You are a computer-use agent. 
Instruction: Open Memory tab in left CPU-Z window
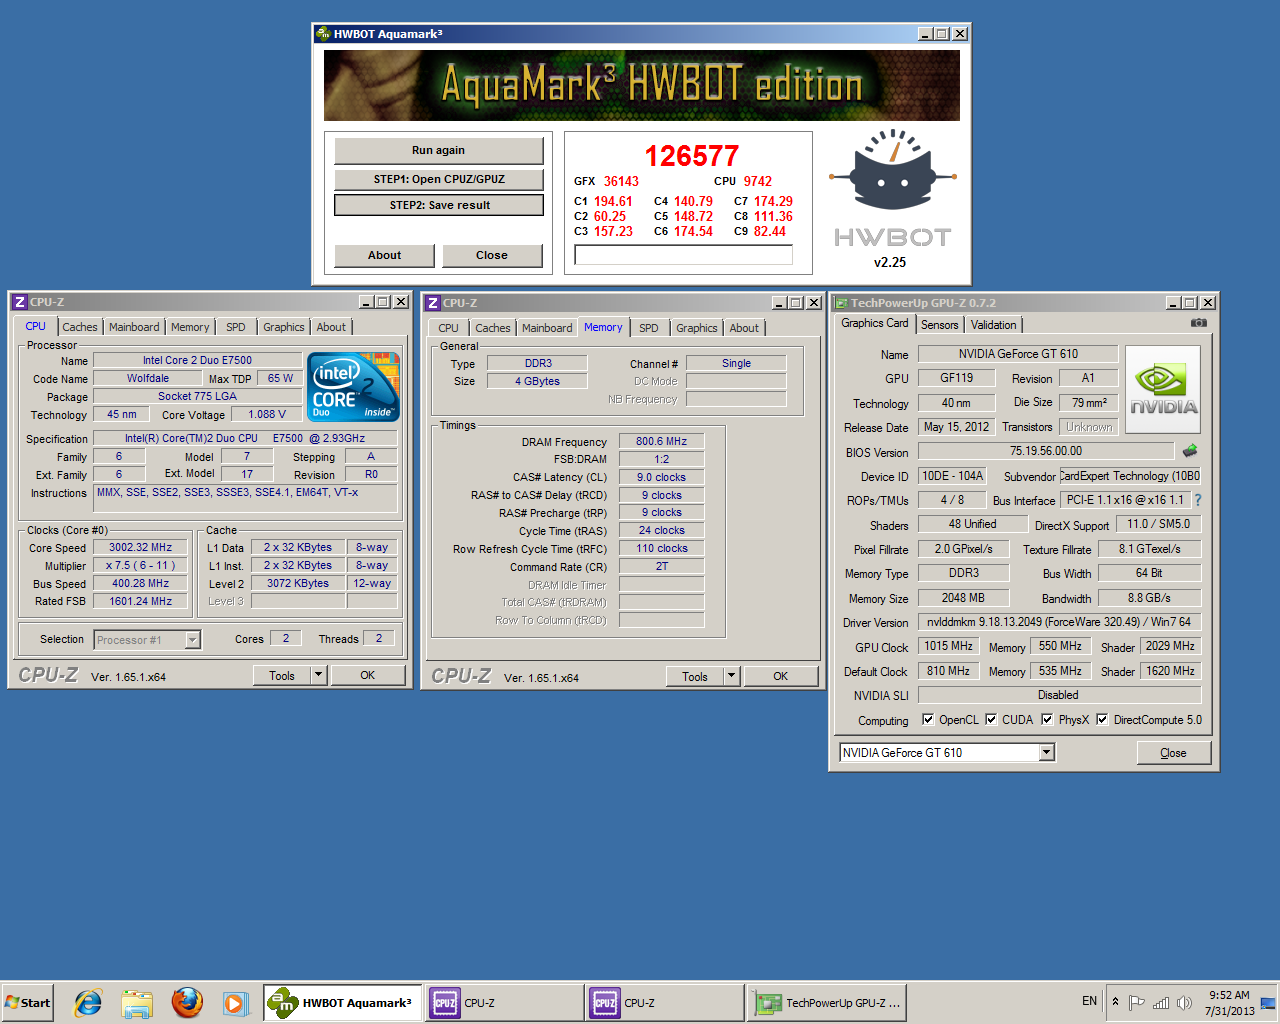pos(190,327)
